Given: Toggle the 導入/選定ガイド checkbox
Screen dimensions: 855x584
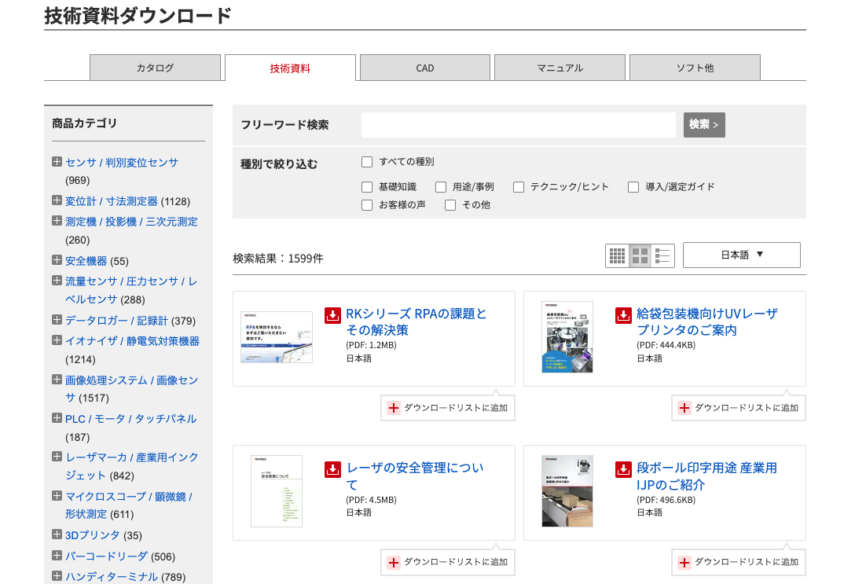Looking at the screenshot, I should tap(633, 187).
